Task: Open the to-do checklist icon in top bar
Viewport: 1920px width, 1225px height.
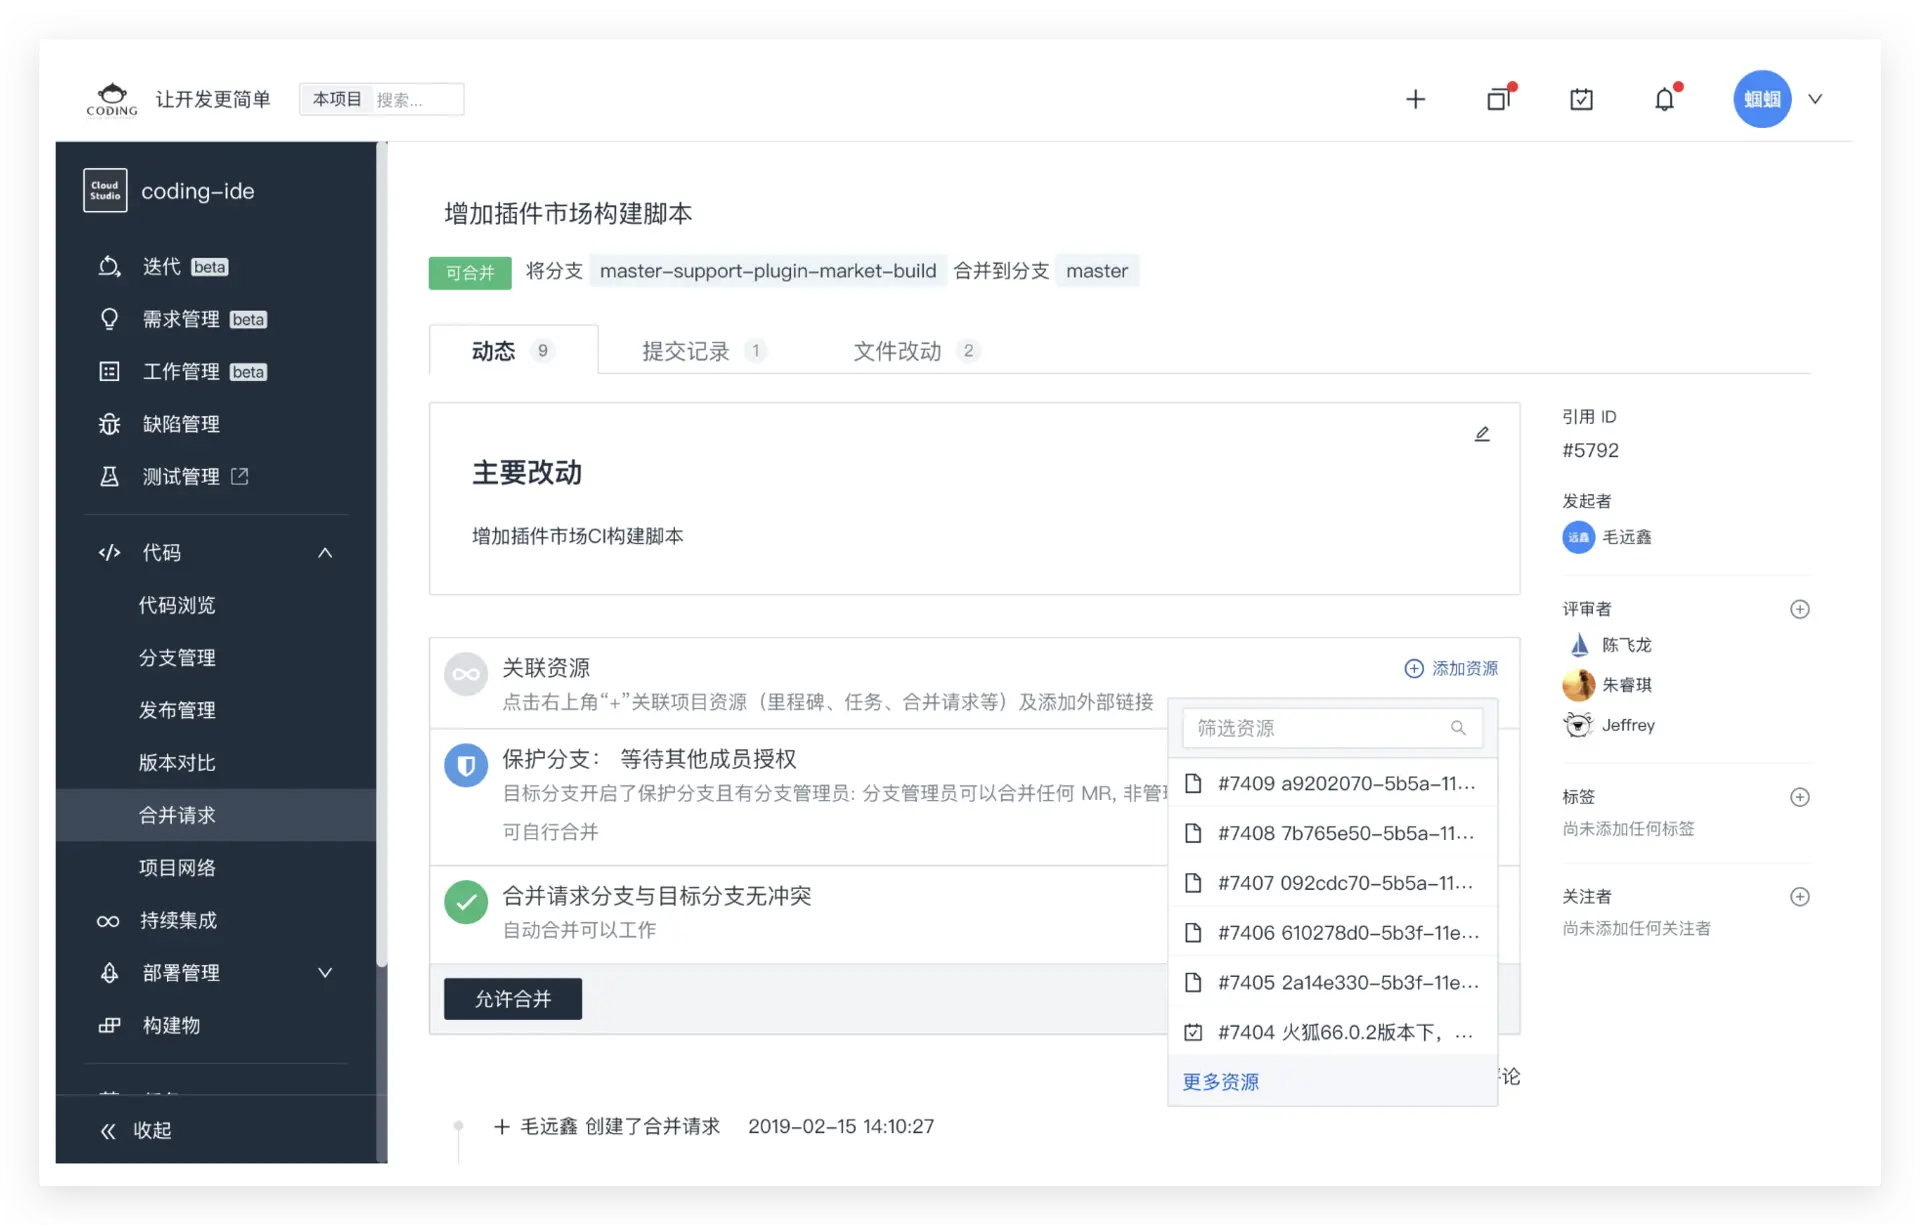Action: [1580, 99]
